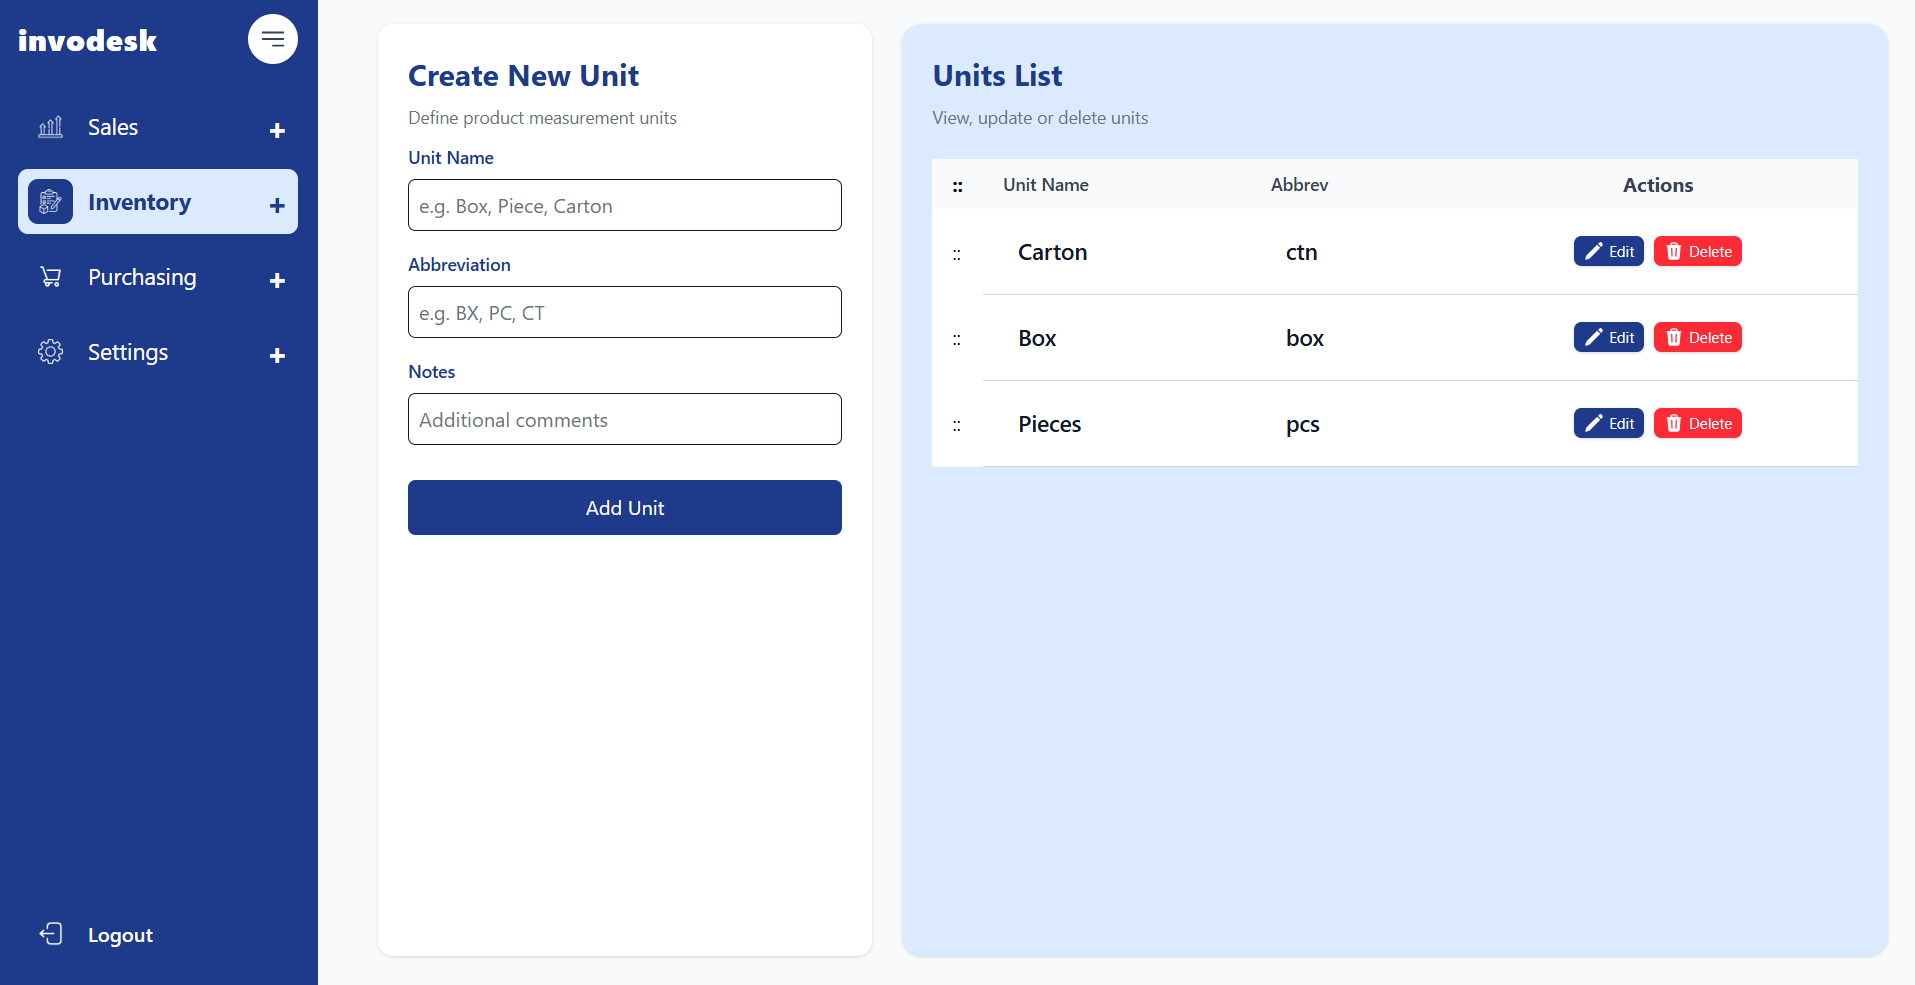Screen dimensions: 1915x985
Task: Click the Inventory clipboard icon
Action: click(x=49, y=201)
